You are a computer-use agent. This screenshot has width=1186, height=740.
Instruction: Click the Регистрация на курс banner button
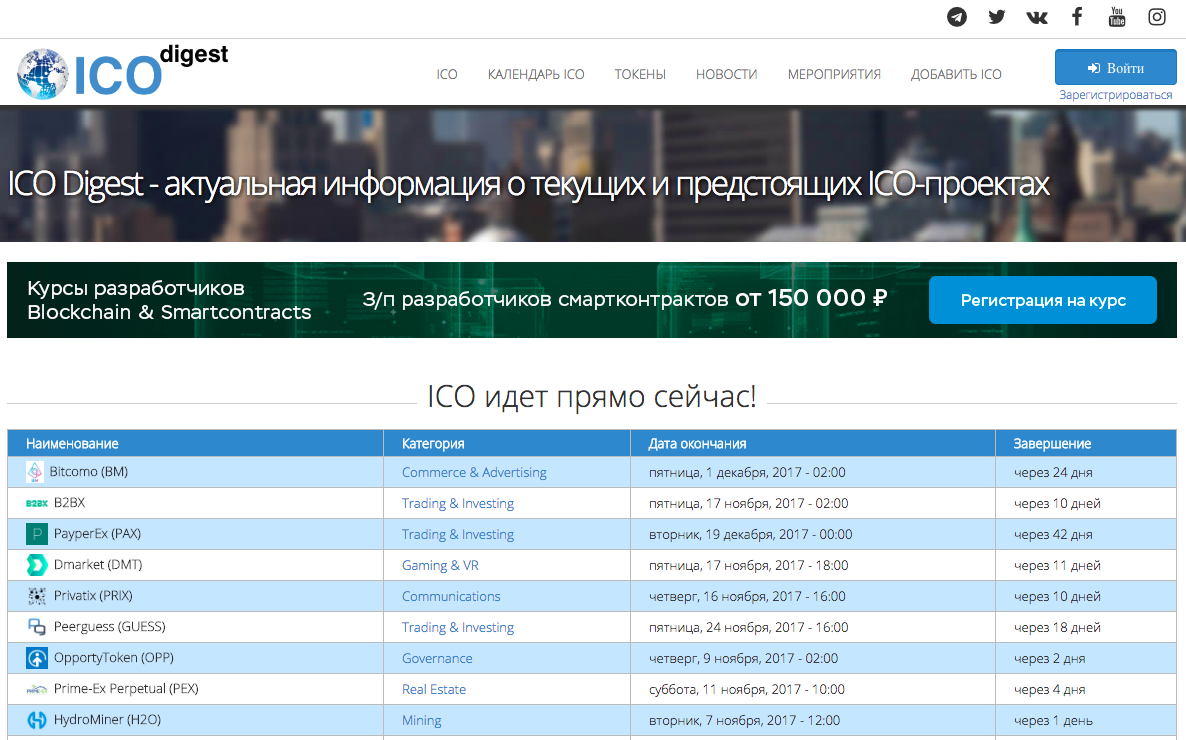(x=1043, y=300)
